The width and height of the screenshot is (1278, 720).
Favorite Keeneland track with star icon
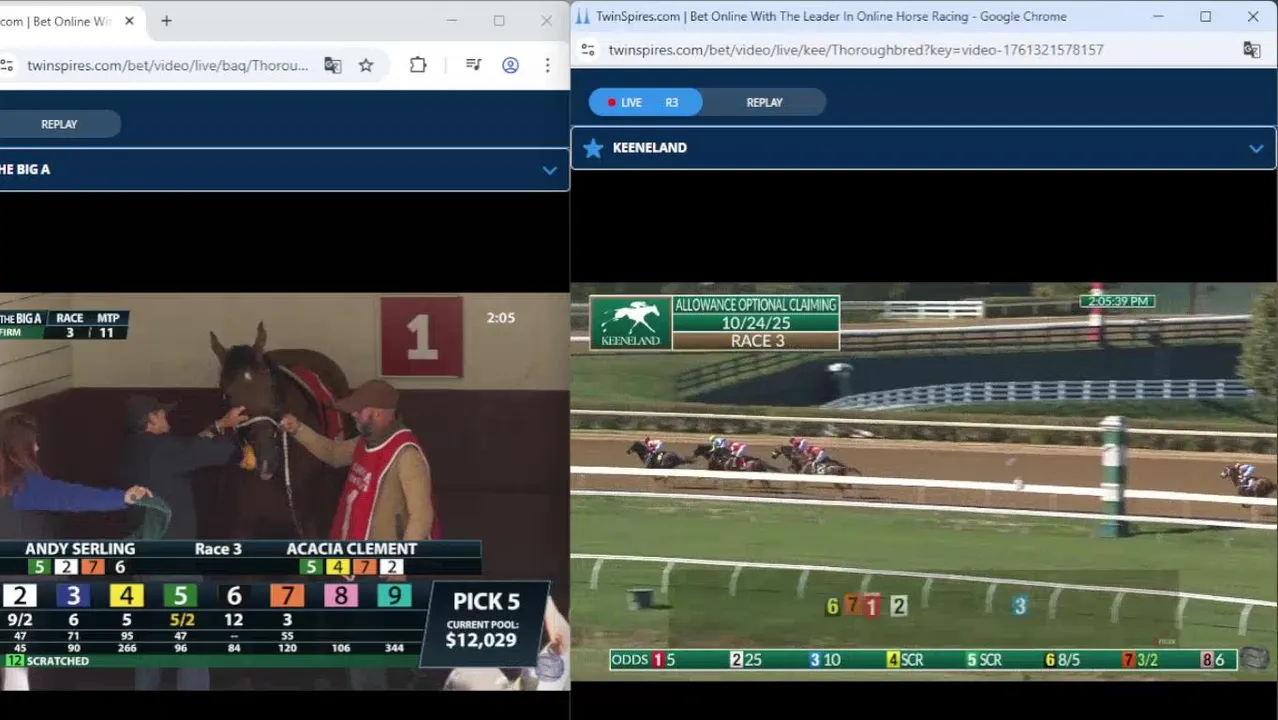tap(593, 148)
